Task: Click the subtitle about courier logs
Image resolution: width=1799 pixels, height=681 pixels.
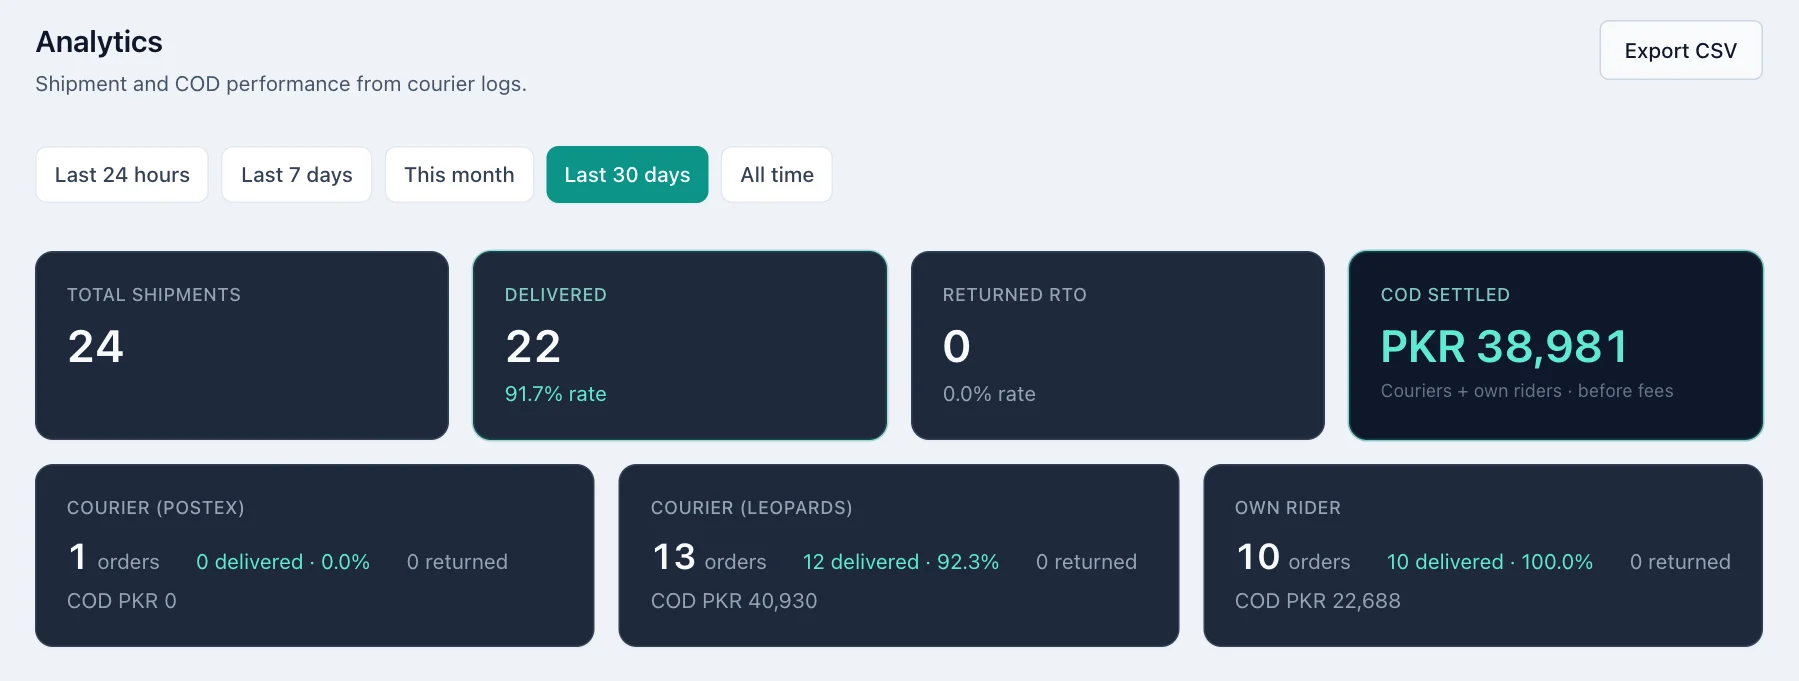Action: [x=281, y=84]
